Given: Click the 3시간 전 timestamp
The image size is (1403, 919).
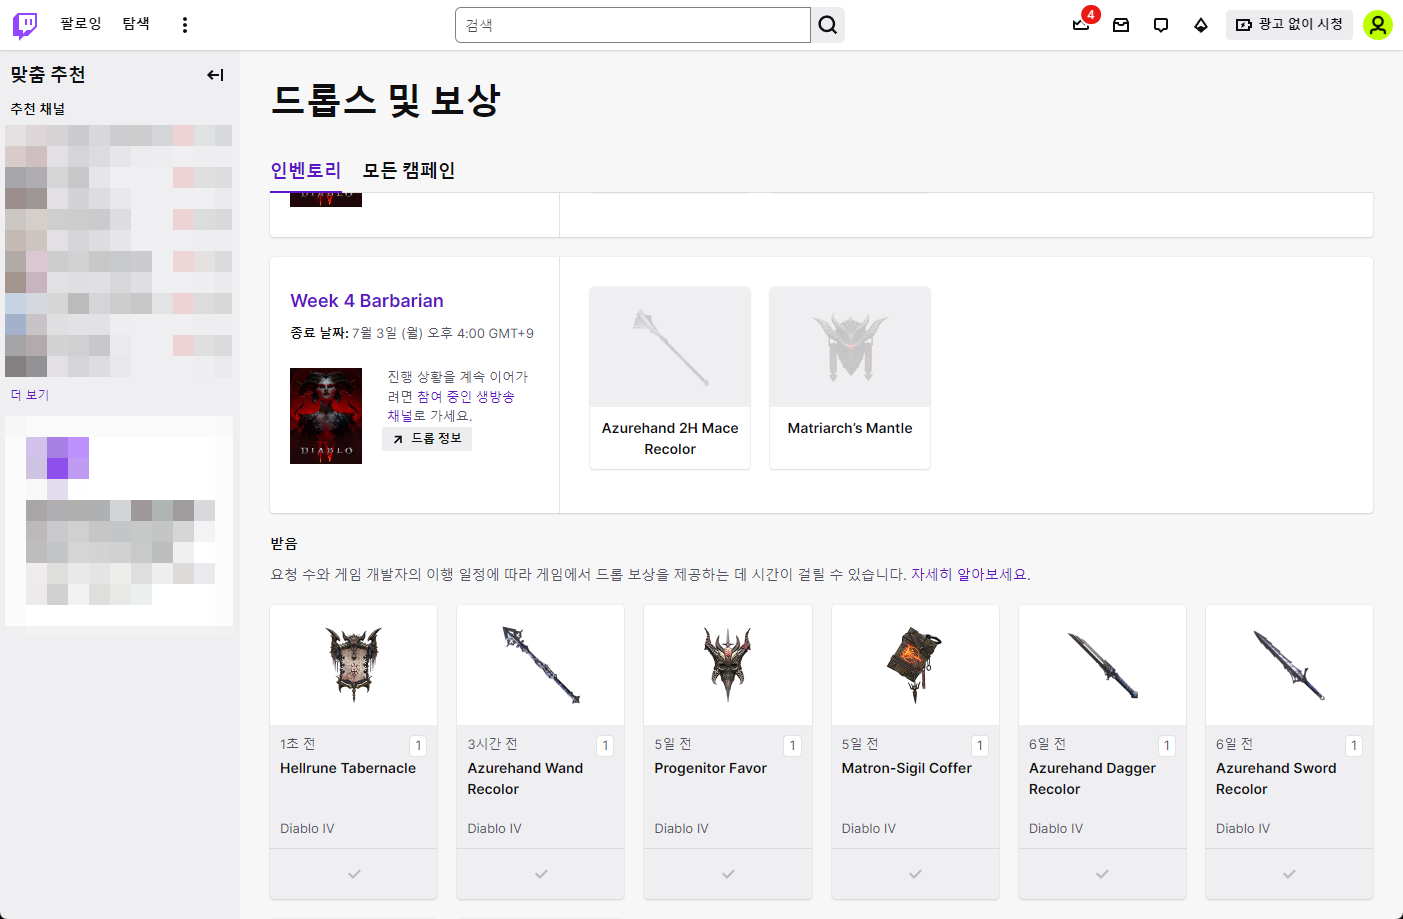Looking at the screenshot, I should pyautogui.click(x=492, y=744).
